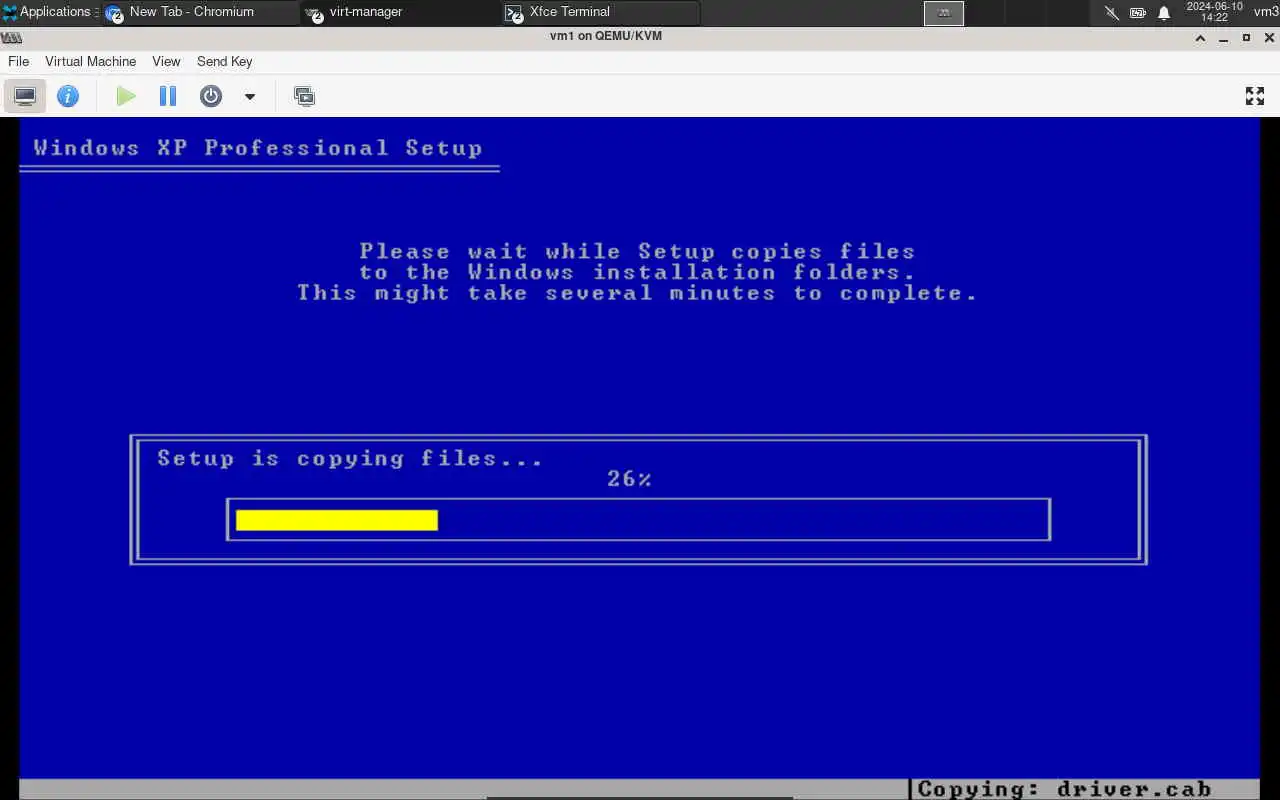The height and width of the screenshot is (800, 1280).
Task: Switch to New Tab - Chromium window
Action: tap(200, 12)
